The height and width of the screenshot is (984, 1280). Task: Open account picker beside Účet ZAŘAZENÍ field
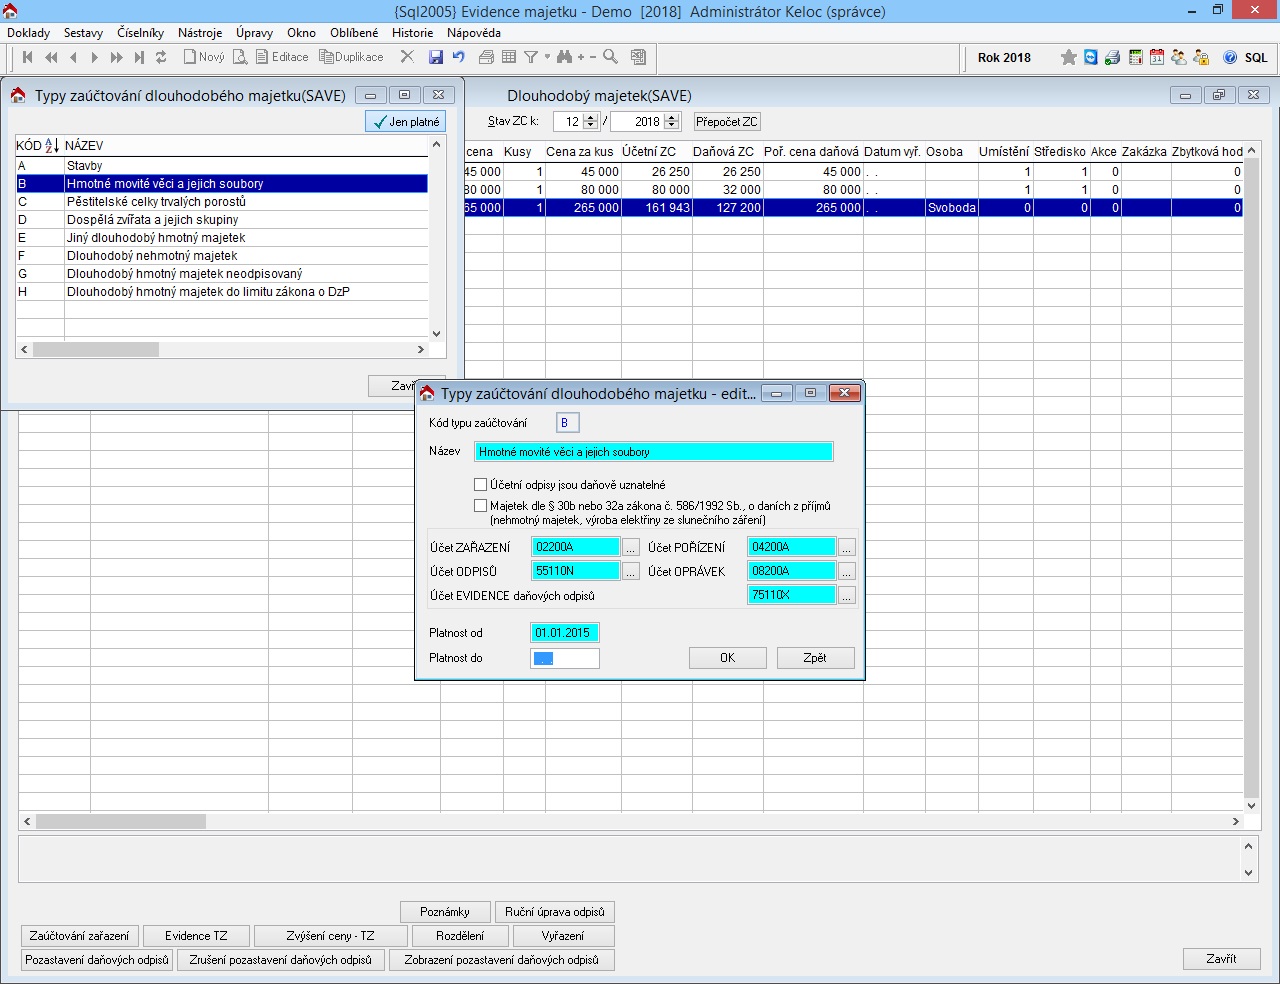tap(631, 546)
